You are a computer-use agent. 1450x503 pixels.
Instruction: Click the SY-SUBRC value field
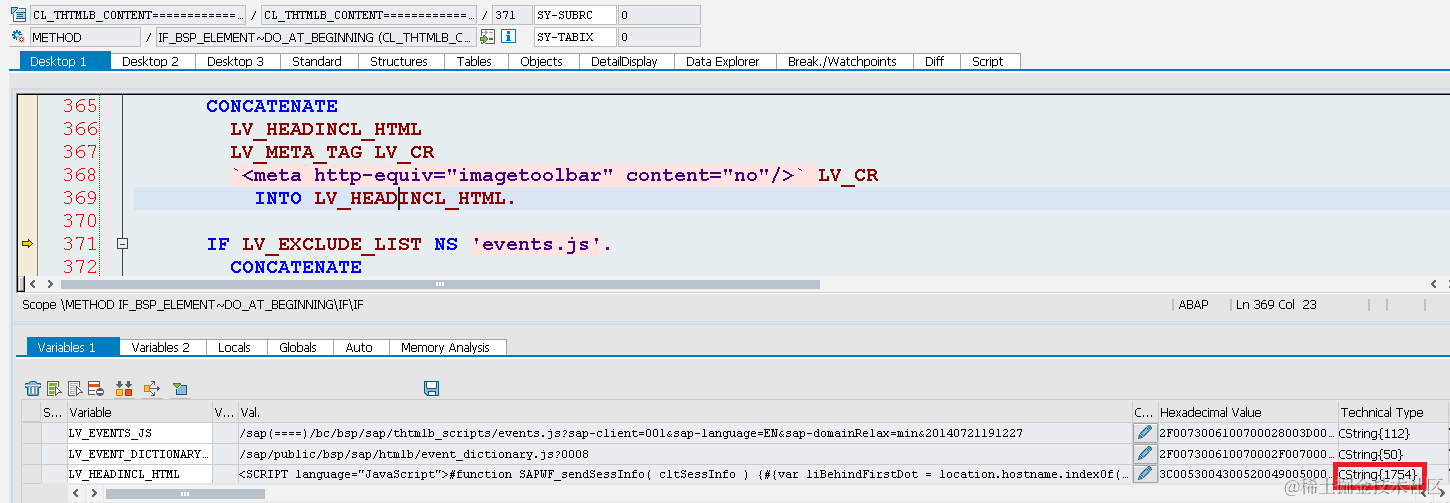click(x=658, y=15)
